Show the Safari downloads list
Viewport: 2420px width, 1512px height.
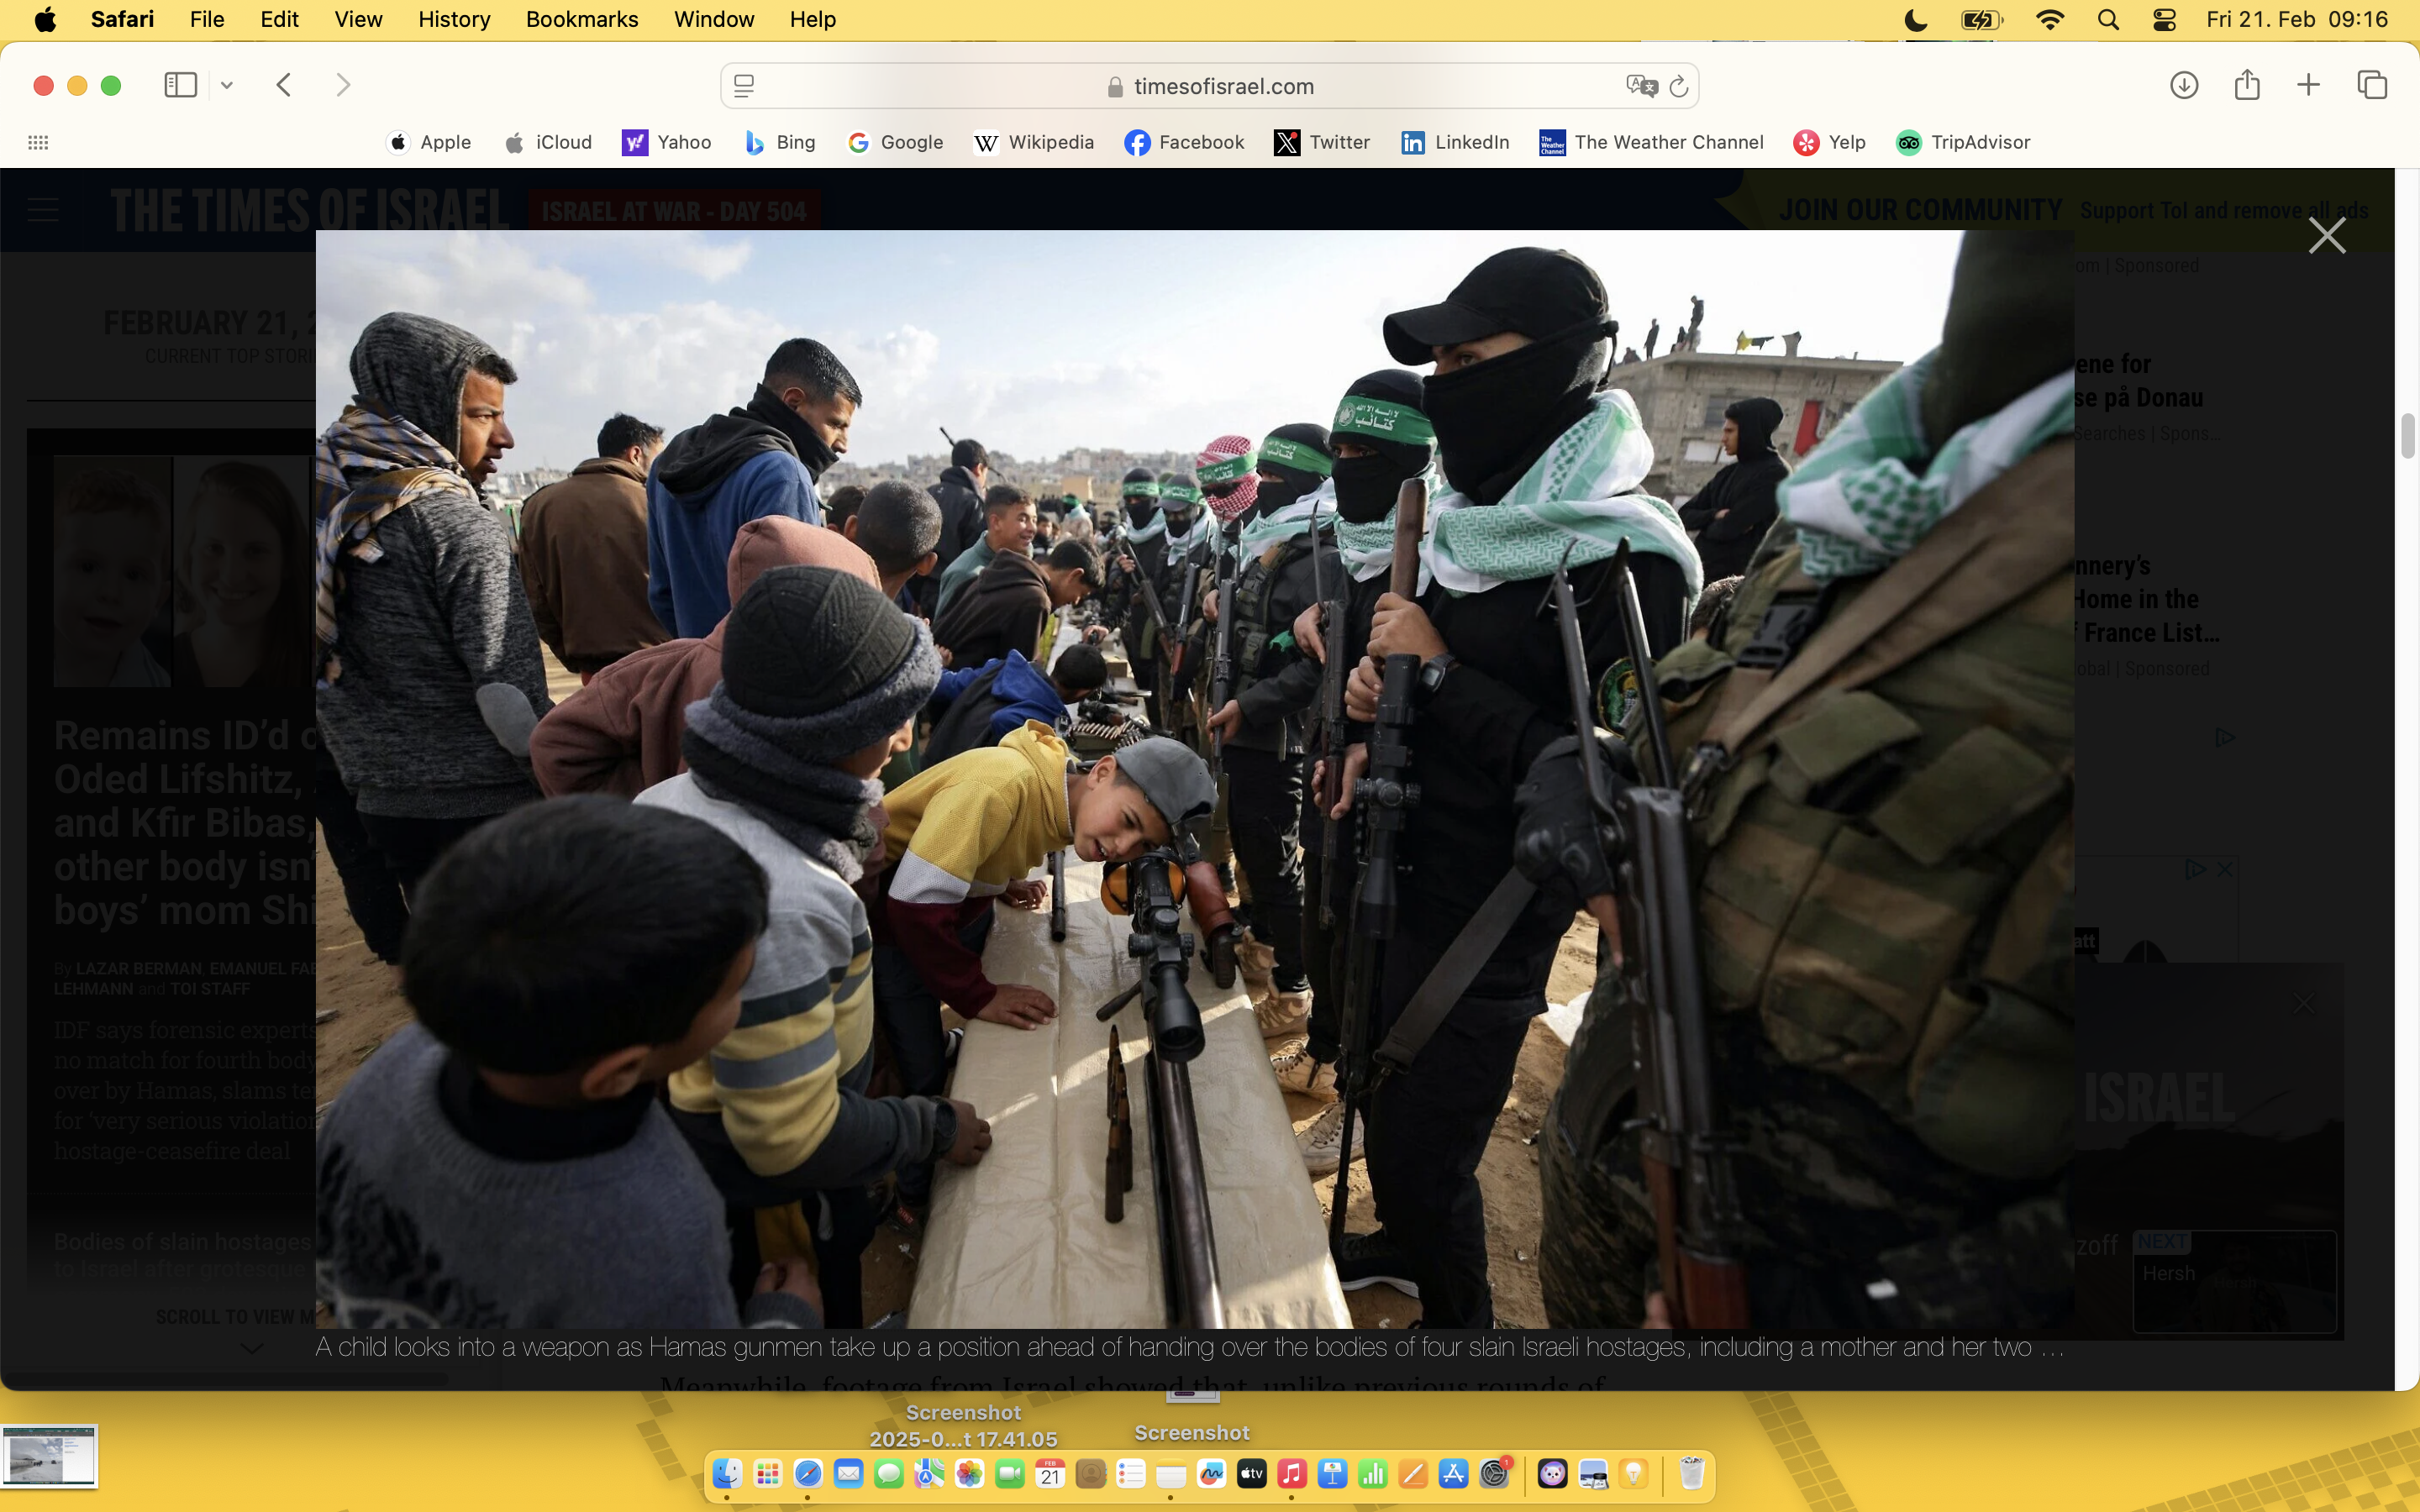point(2184,85)
